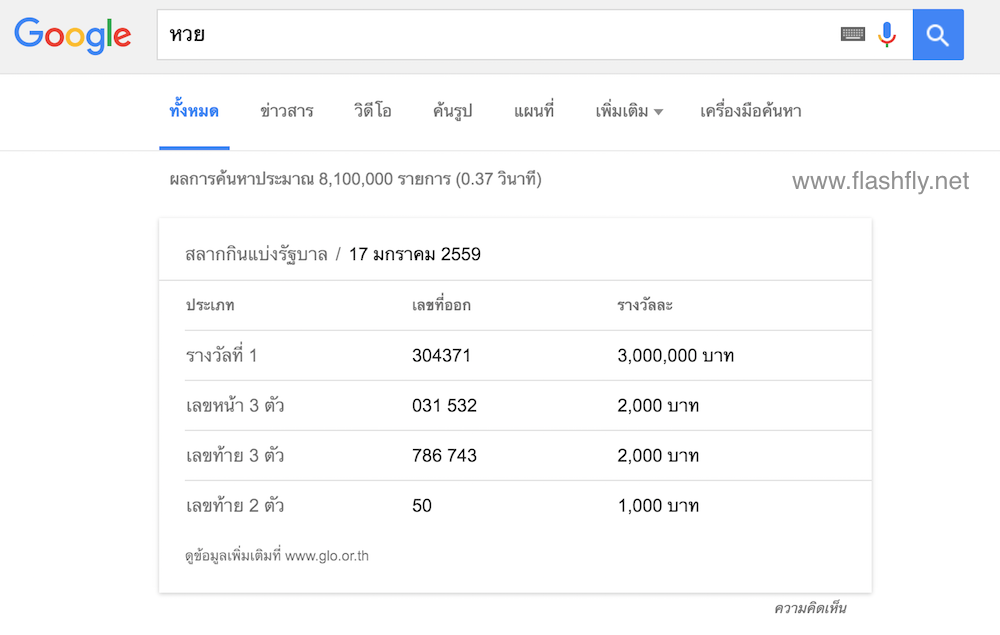1000x635 pixels.
Task: Click the www.flashfly.net watermark text
Action: tap(881, 181)
